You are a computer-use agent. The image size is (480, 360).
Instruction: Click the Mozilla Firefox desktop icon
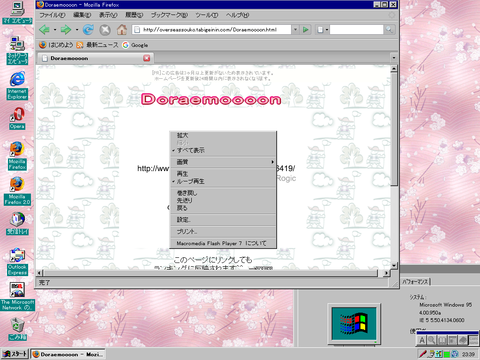point(17,156)
